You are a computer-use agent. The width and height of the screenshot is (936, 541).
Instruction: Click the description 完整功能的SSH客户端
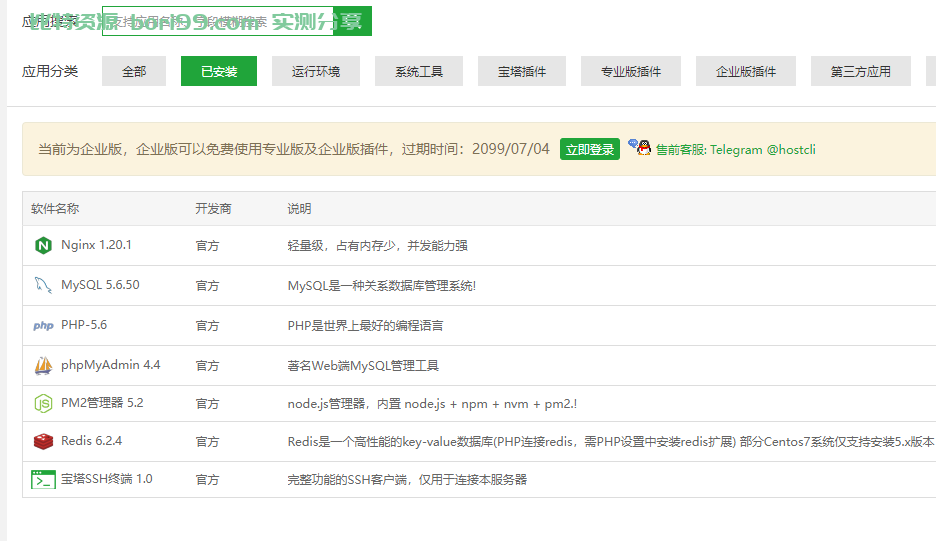point(407,479)
